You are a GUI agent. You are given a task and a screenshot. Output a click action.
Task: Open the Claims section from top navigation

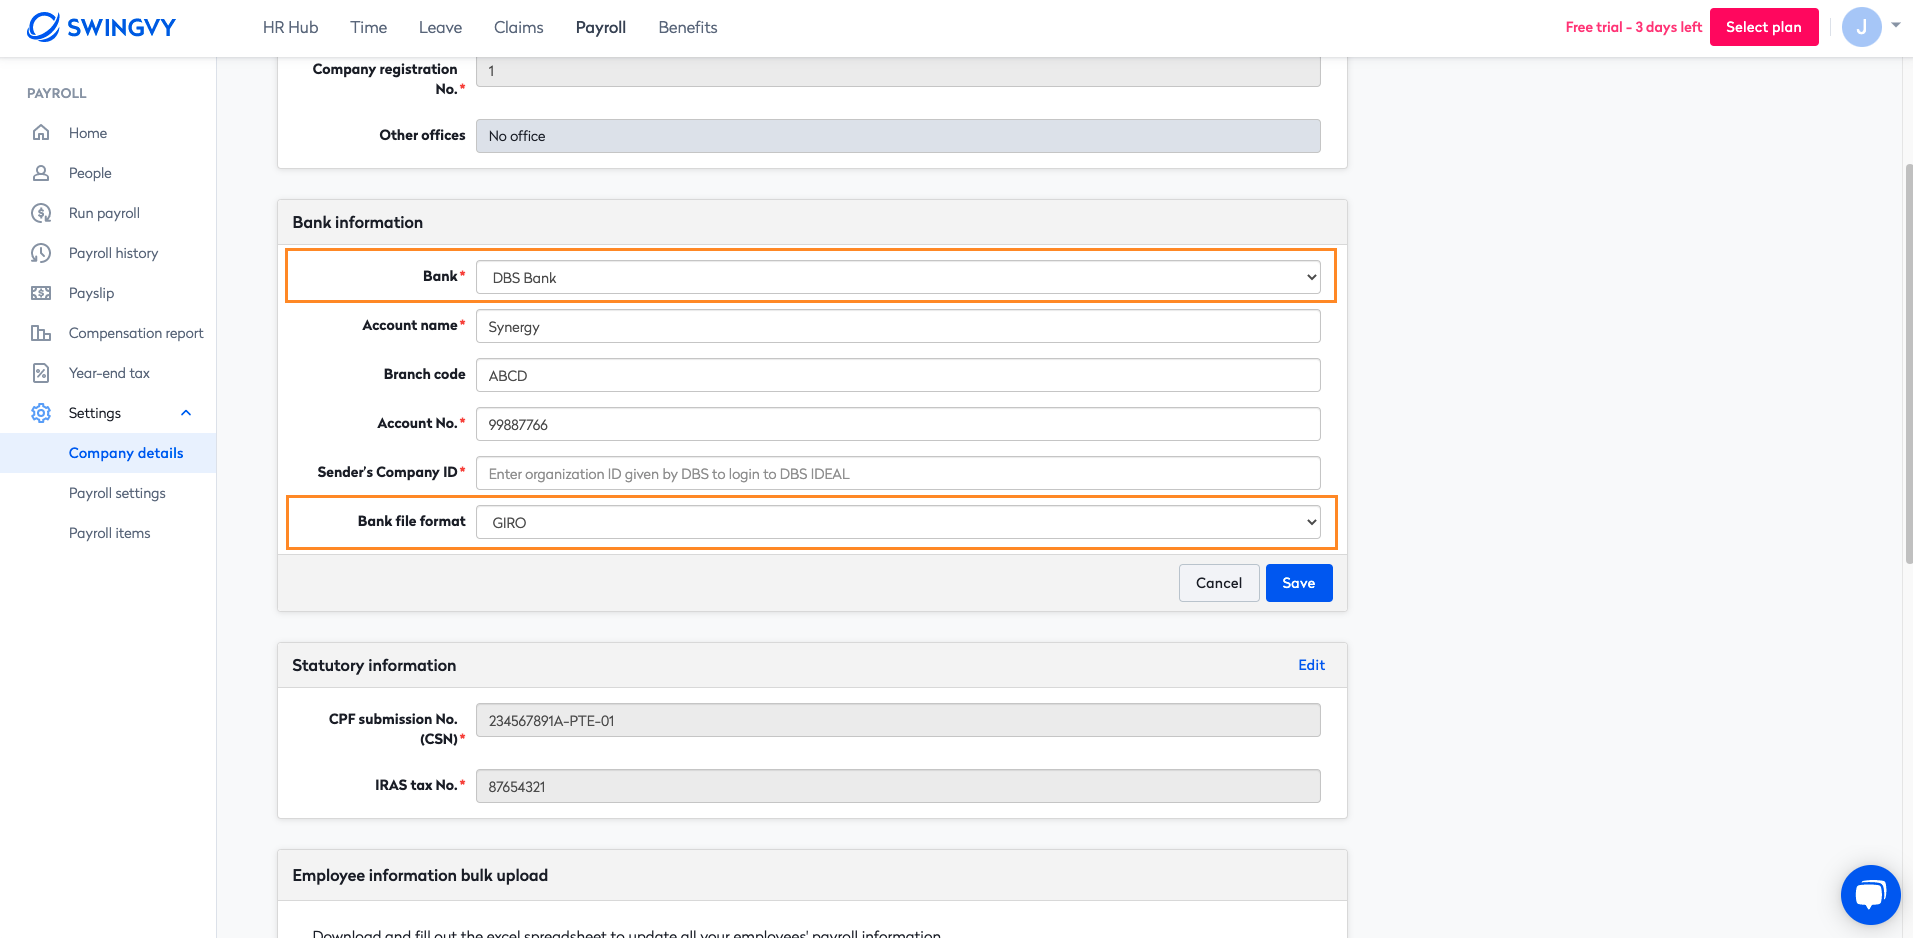coord(518,27)
